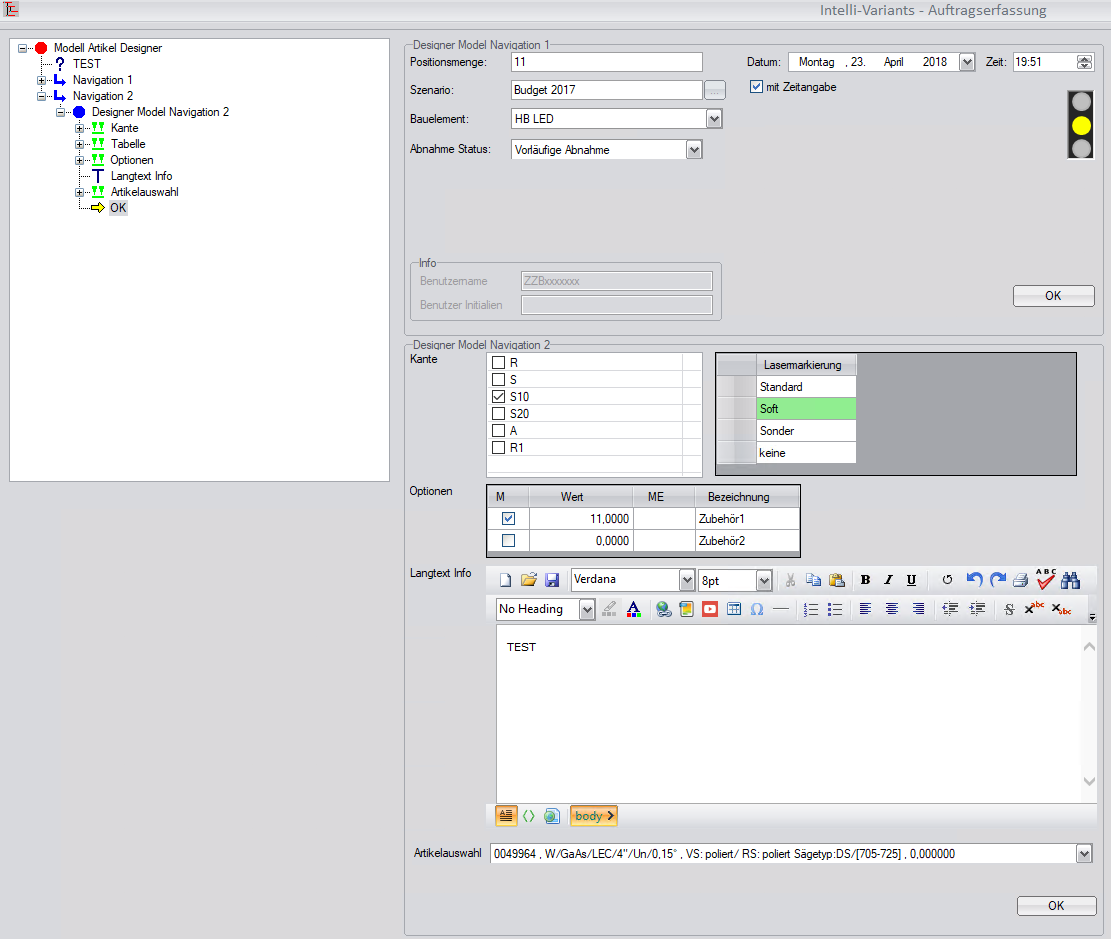Apply strikethrough formatting

coord(1009,609)
